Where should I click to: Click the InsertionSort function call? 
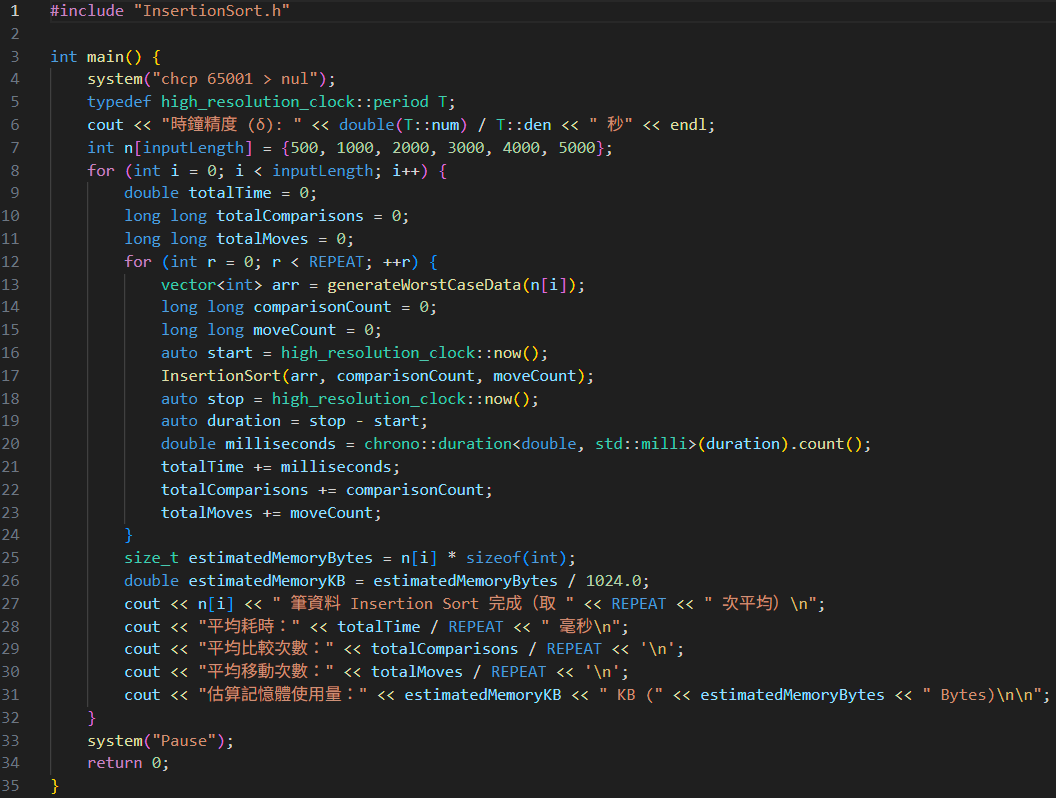220,376
